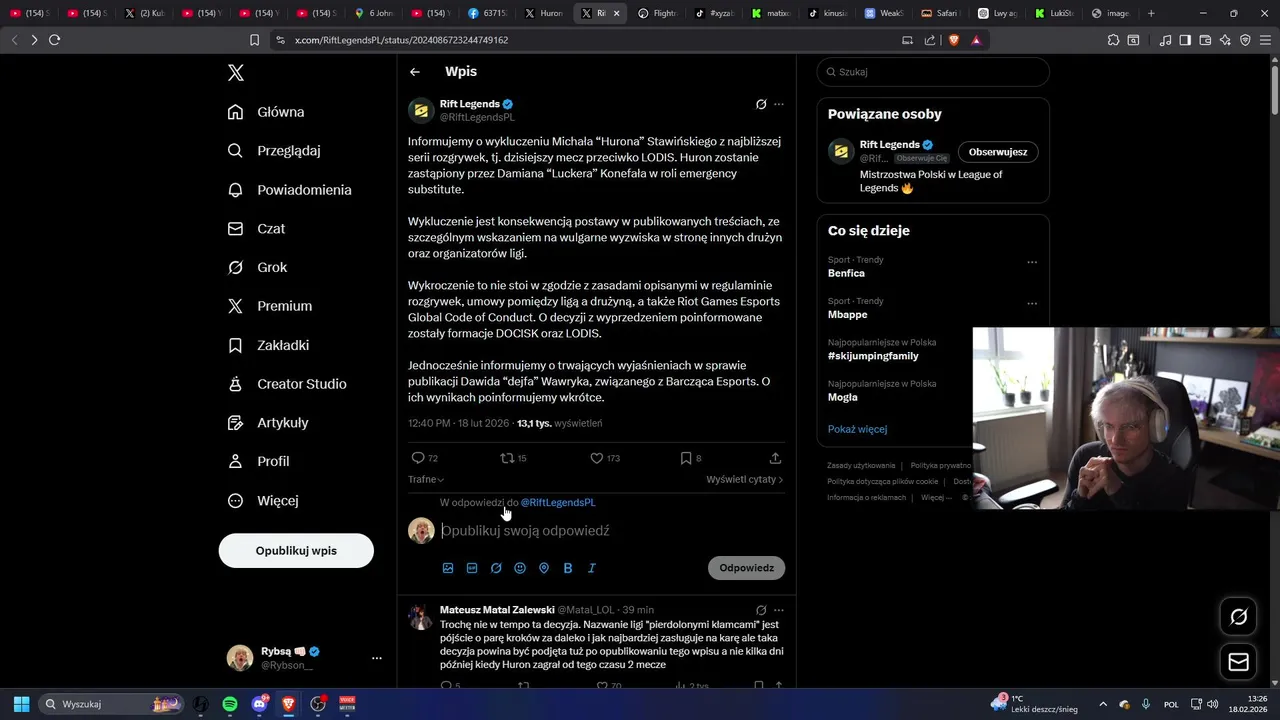Click Grok icon on Matal's reply

761,610
